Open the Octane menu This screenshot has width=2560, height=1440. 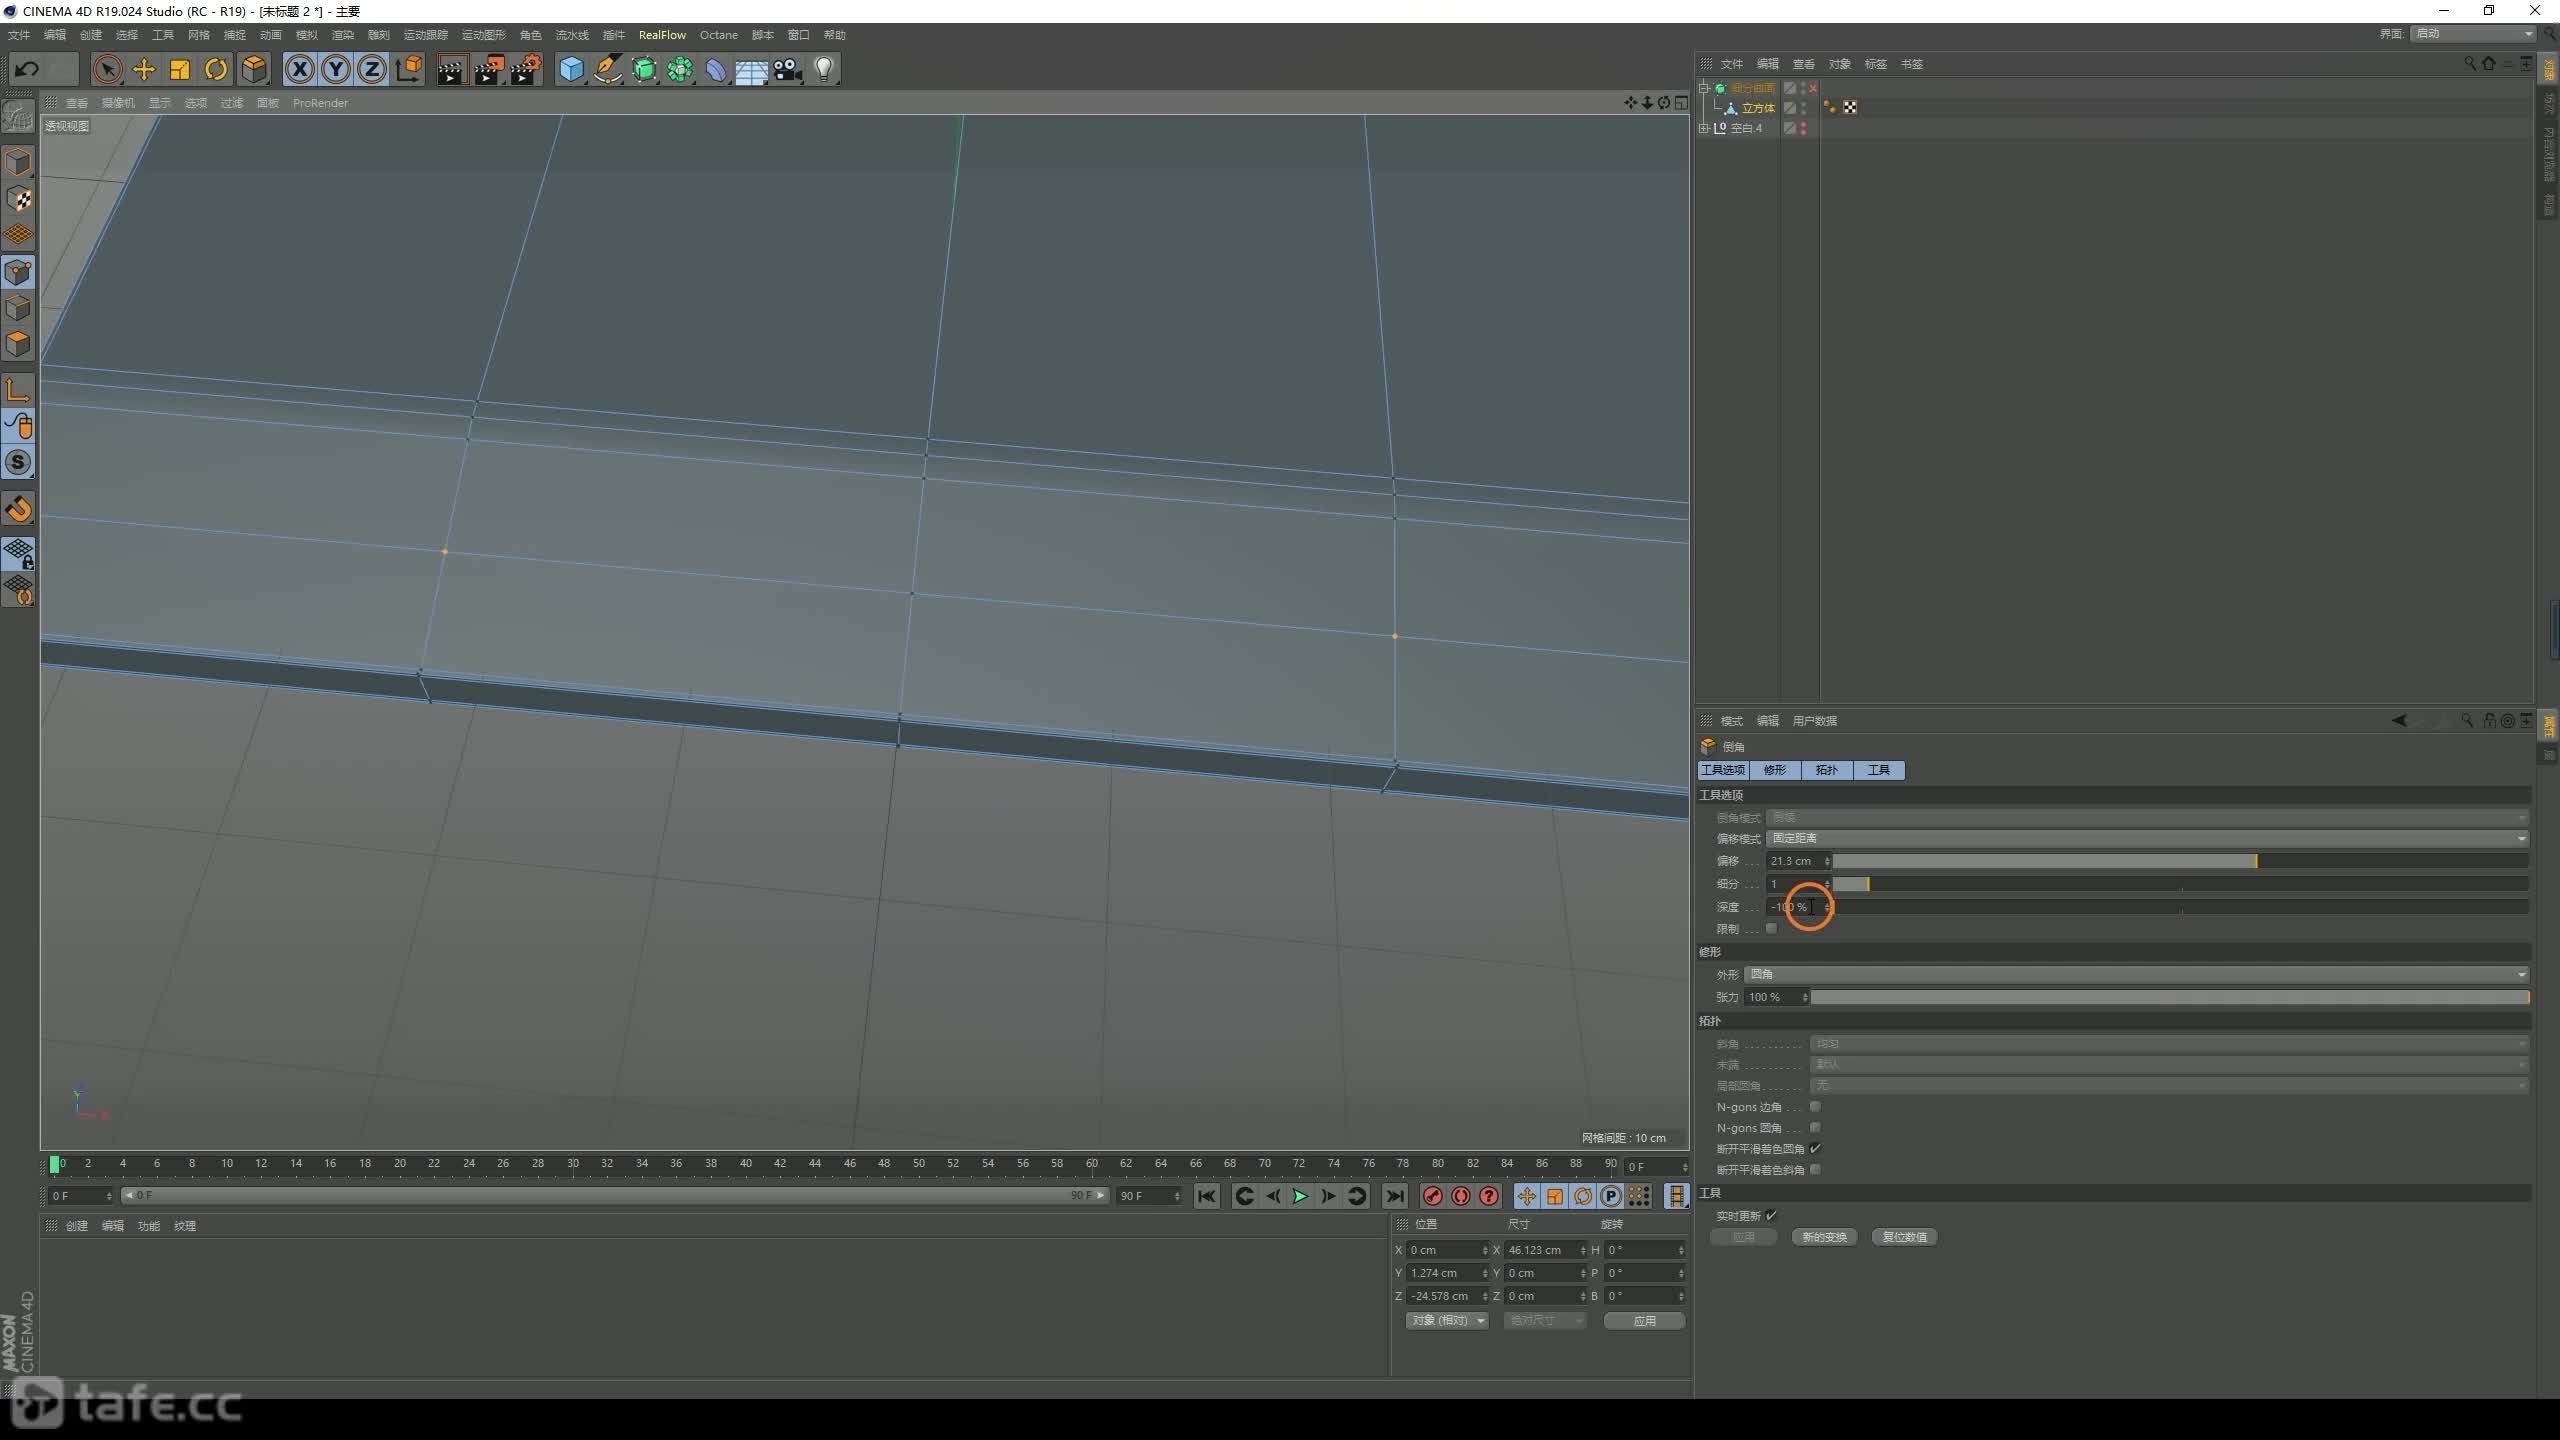point(718,35)
